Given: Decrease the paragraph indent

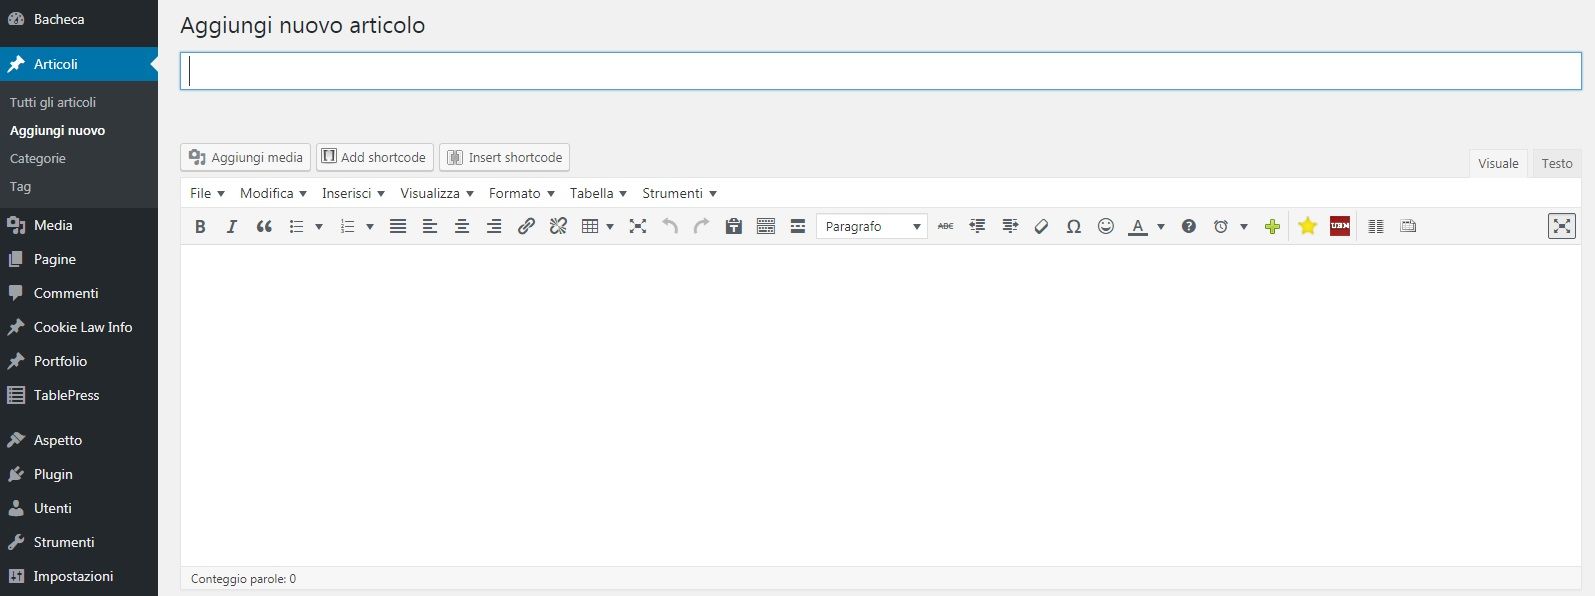Looking at the screenshot, I should click(x=978, y=226).
